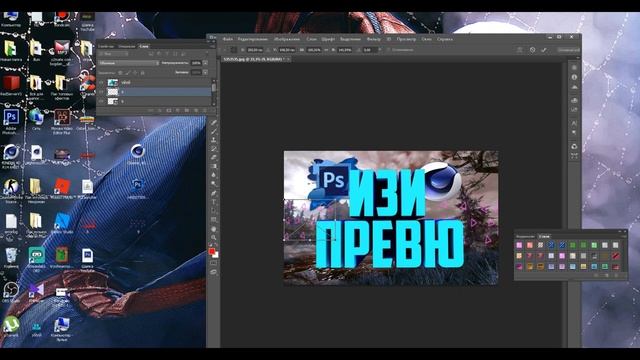Open the Opacity slider dropdown arrow
This screenshot has height=360, width=640.
click(x=205, y=63)
